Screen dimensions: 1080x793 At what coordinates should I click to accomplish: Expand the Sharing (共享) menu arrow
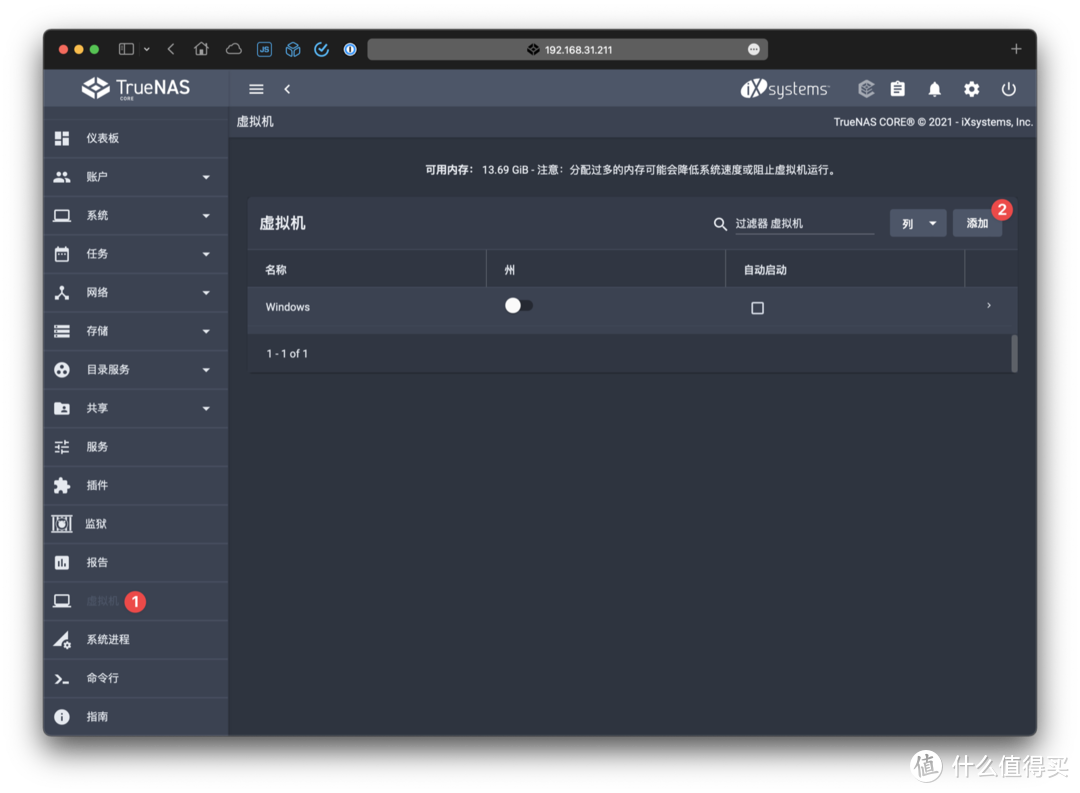206,409
